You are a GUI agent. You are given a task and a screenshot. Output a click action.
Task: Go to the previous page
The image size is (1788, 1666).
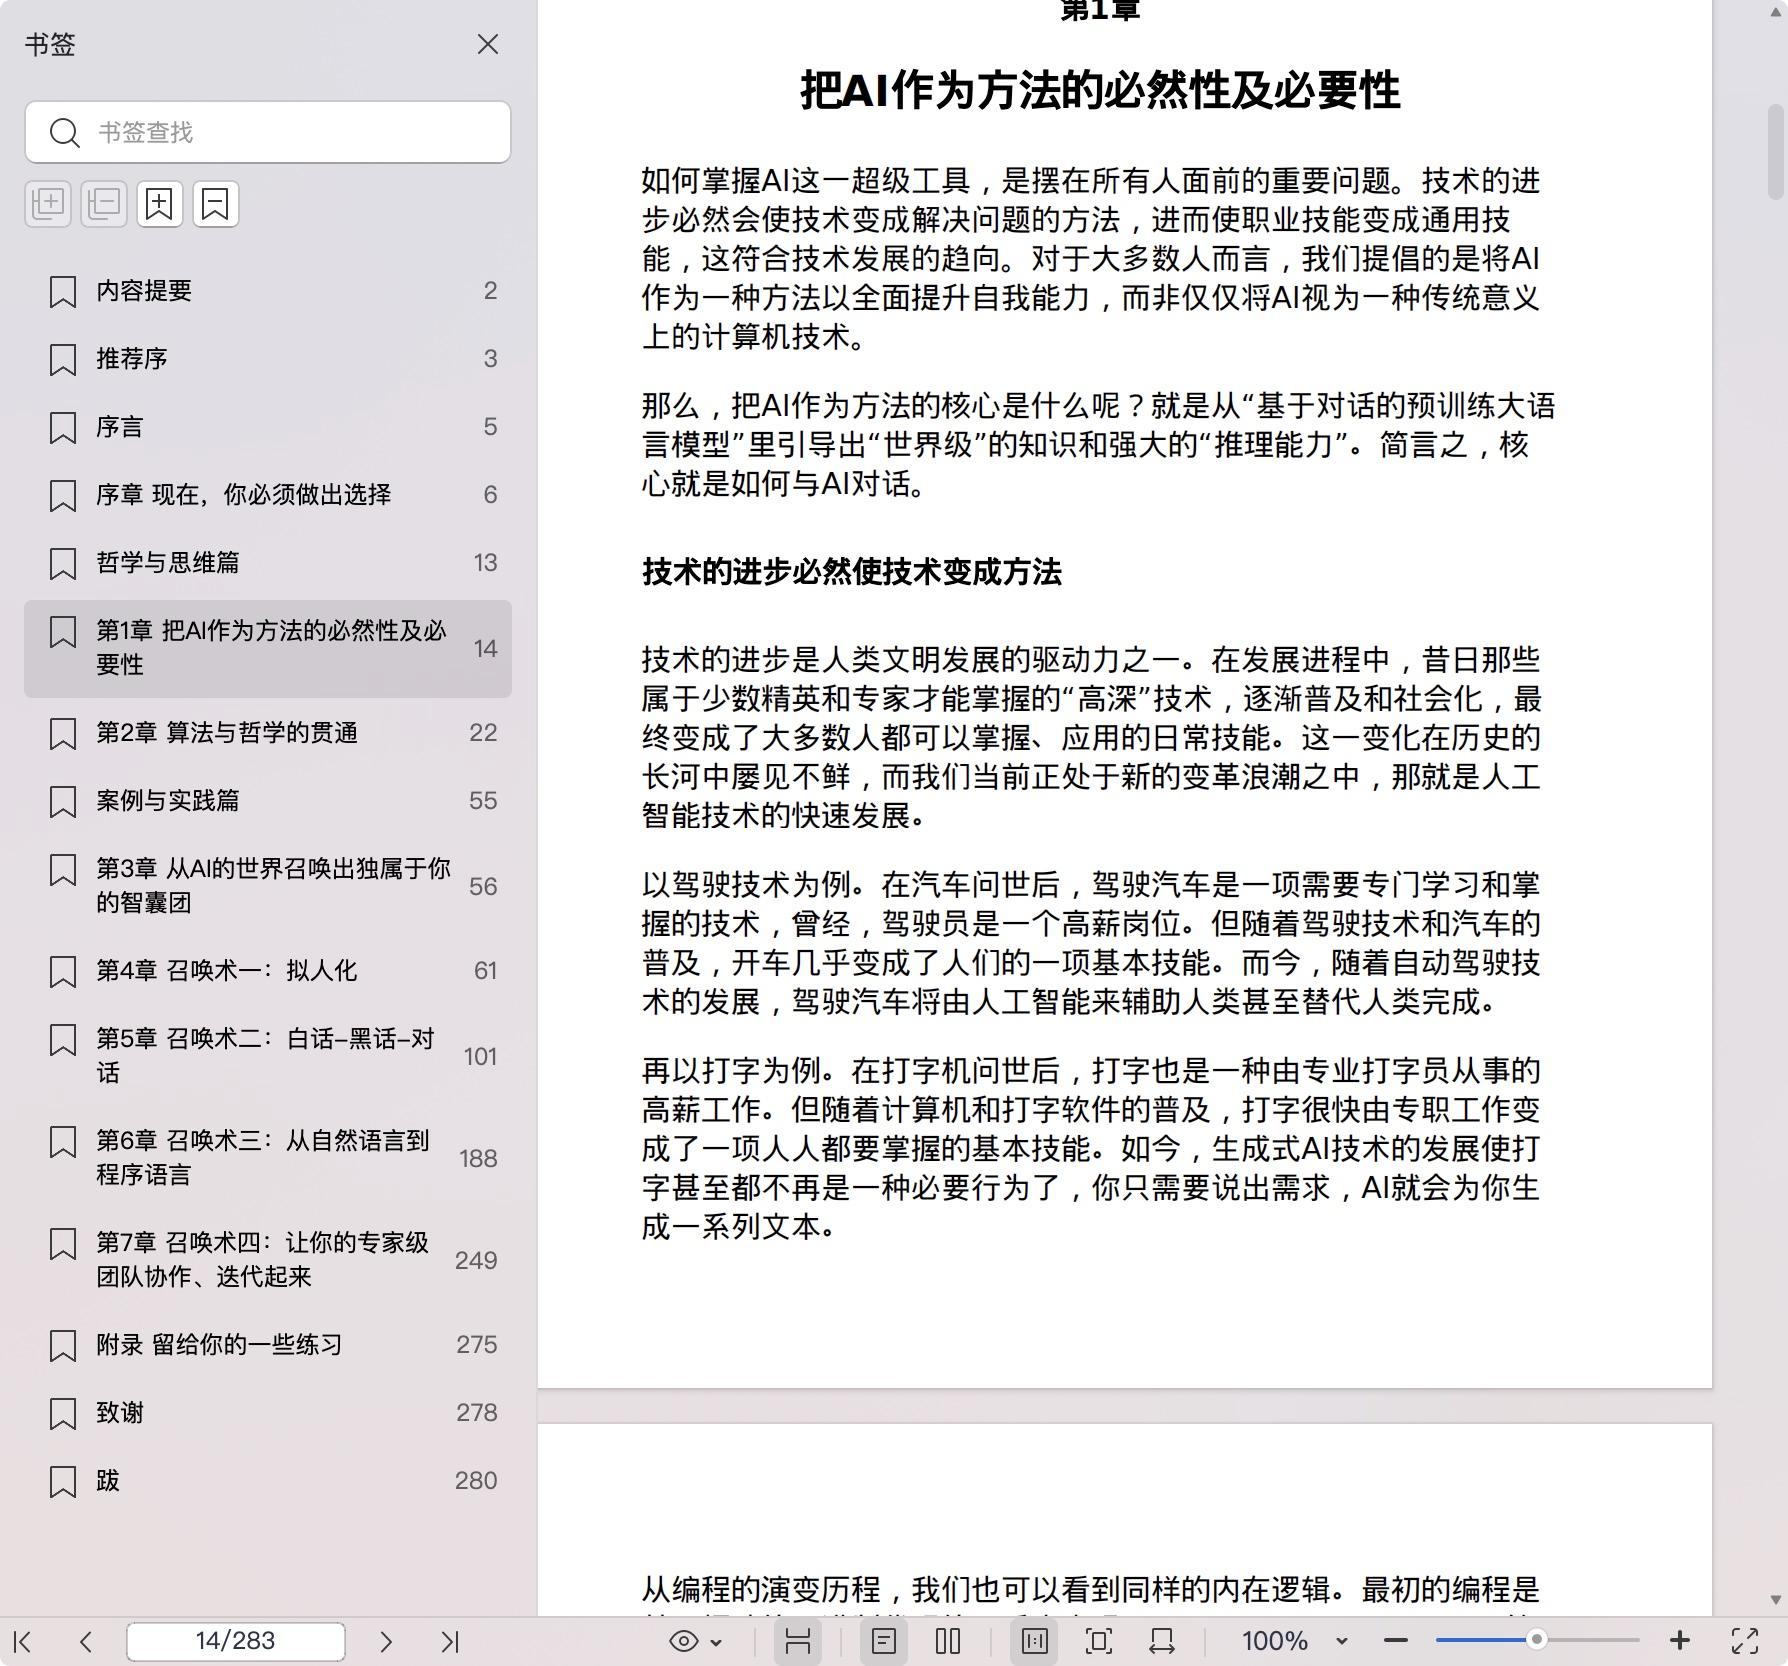coord(86,1641)
